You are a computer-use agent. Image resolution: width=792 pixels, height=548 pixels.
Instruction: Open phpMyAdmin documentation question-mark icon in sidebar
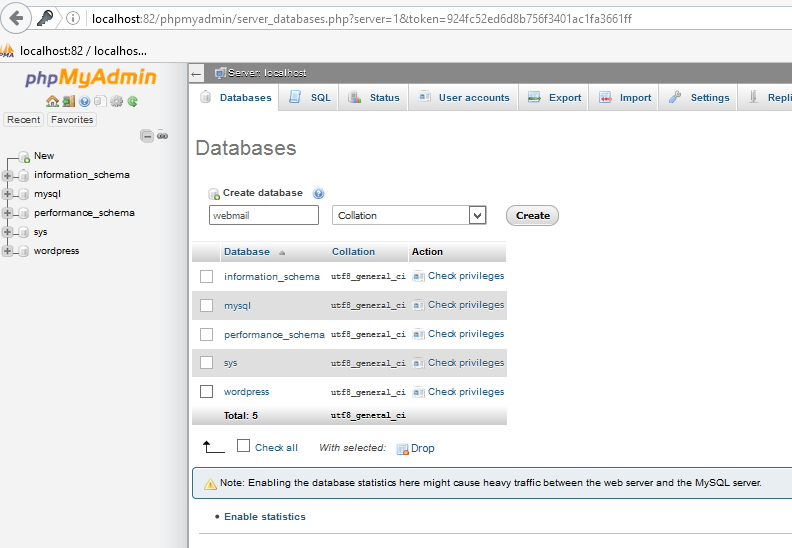pos(84,102)
